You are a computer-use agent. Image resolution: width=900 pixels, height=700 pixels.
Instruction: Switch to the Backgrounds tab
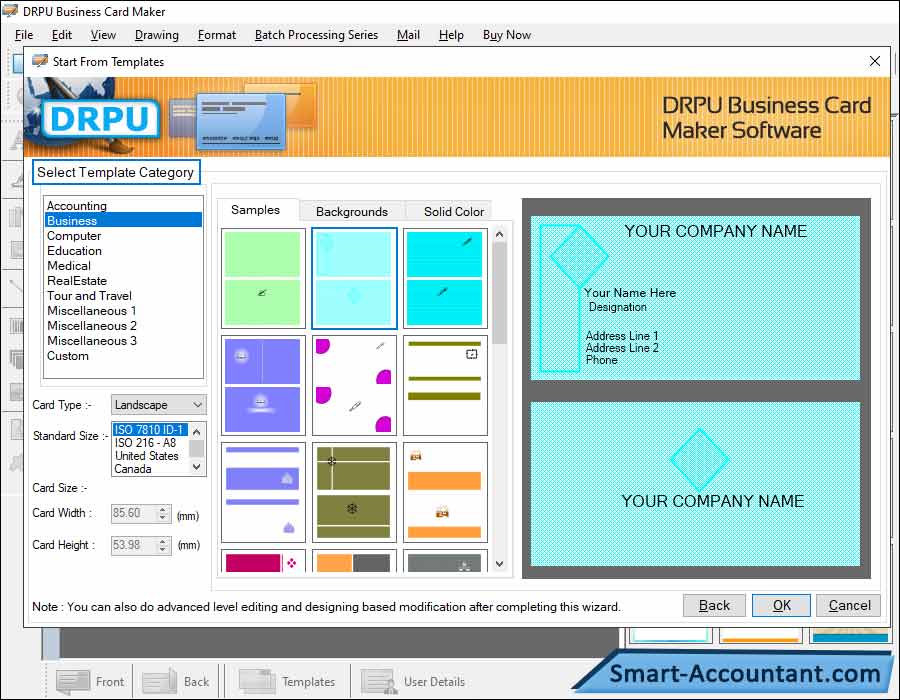coord(352,212)
